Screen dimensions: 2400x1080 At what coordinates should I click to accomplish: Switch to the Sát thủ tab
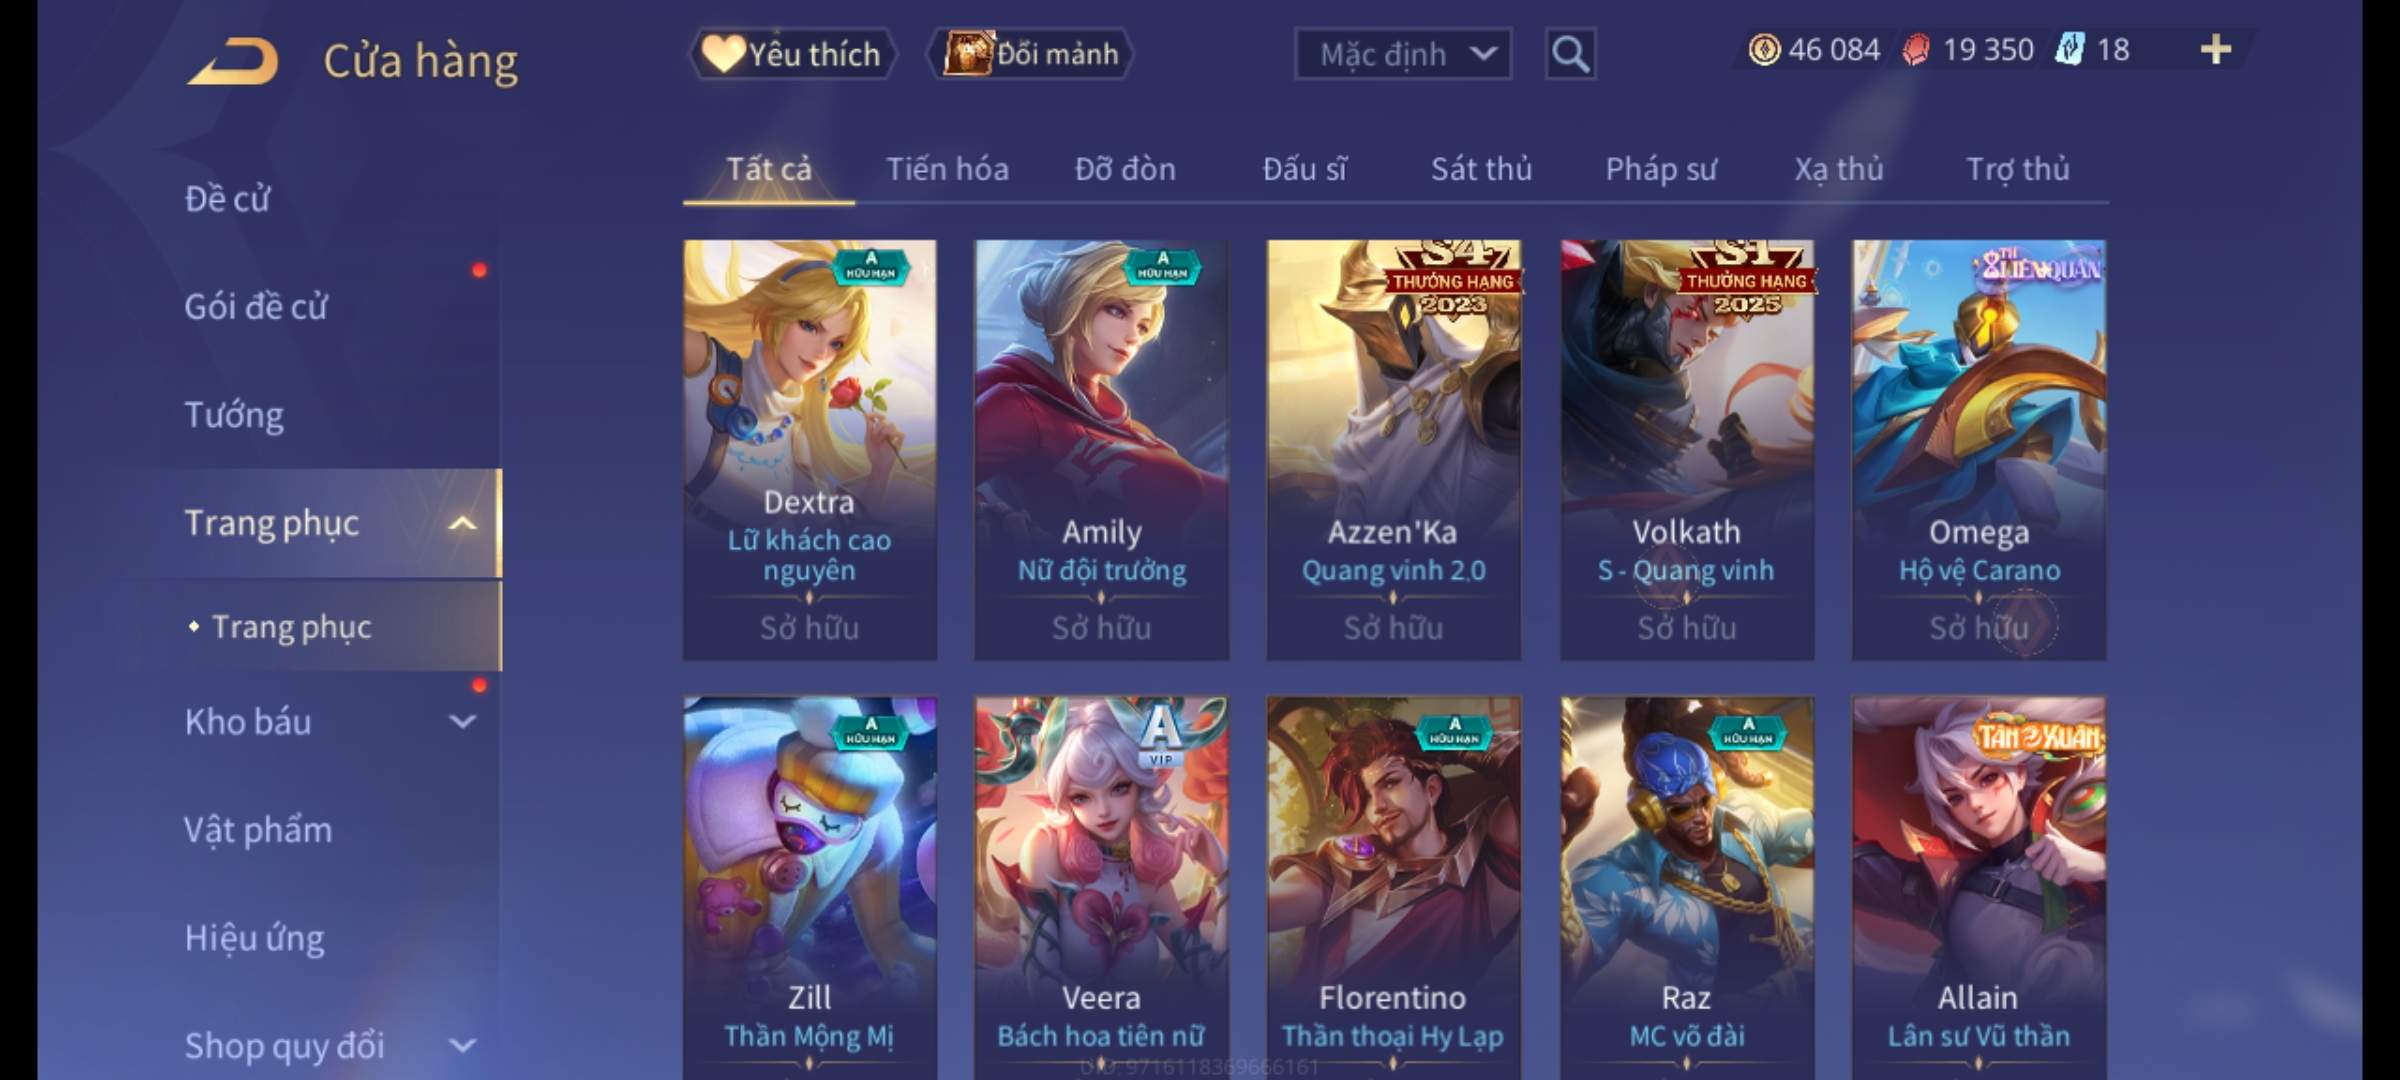(x=1481, y=169)
